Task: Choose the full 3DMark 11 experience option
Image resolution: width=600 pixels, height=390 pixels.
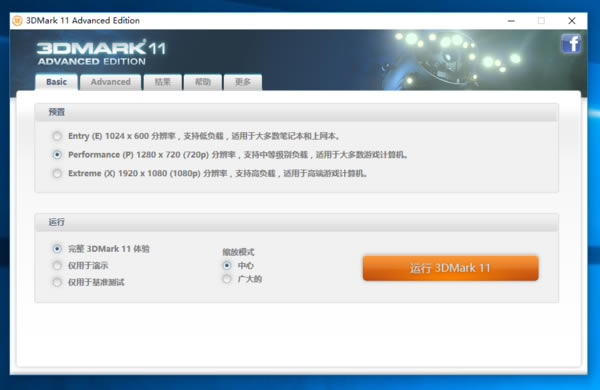Action: (57, 249)
